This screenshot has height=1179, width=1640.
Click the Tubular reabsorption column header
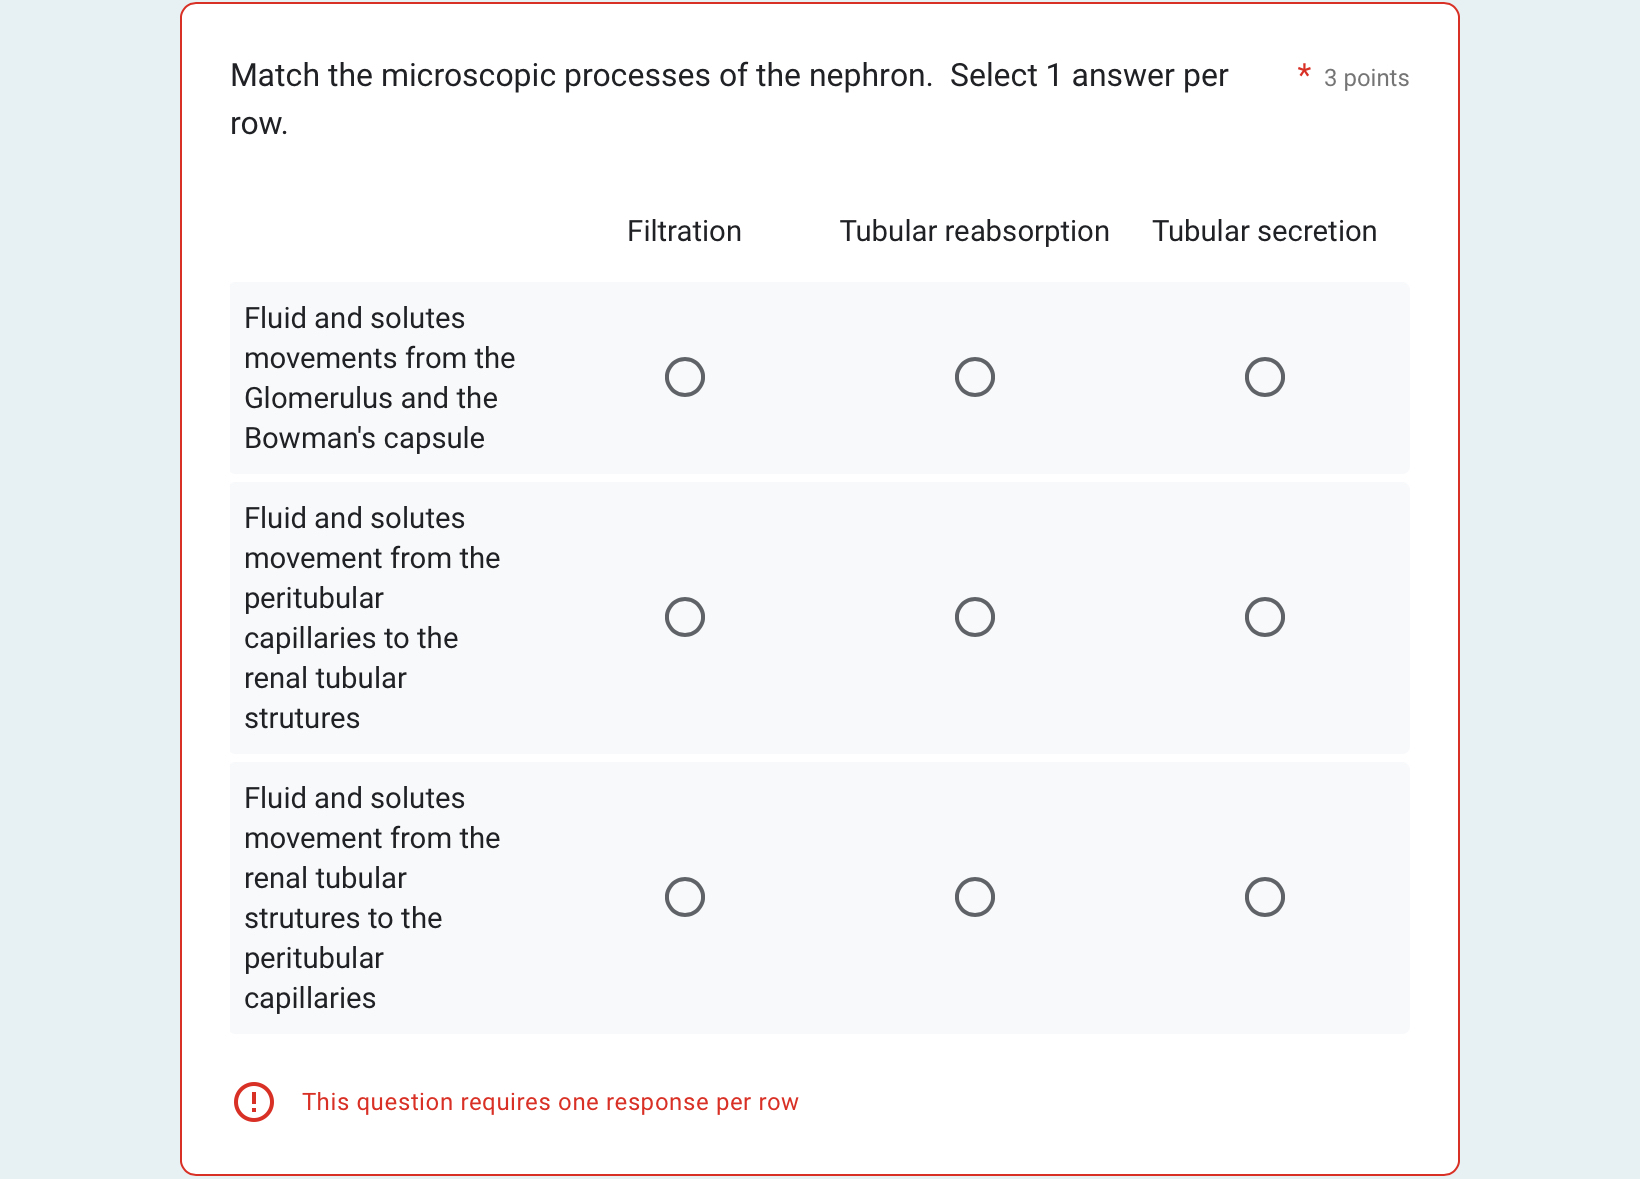974,231
